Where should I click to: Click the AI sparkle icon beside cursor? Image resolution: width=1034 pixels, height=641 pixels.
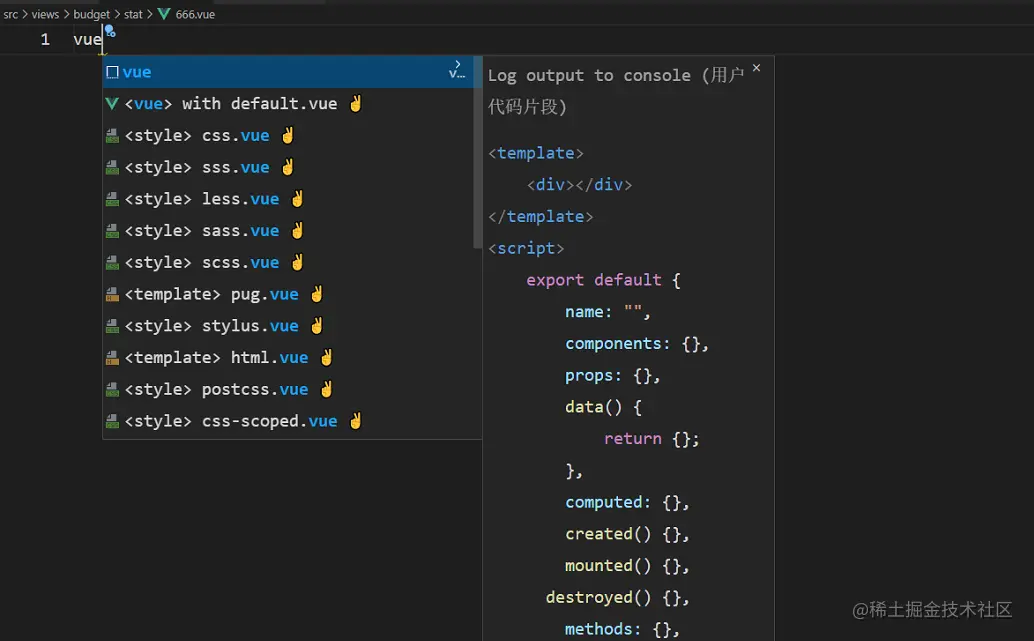(110, 31)
